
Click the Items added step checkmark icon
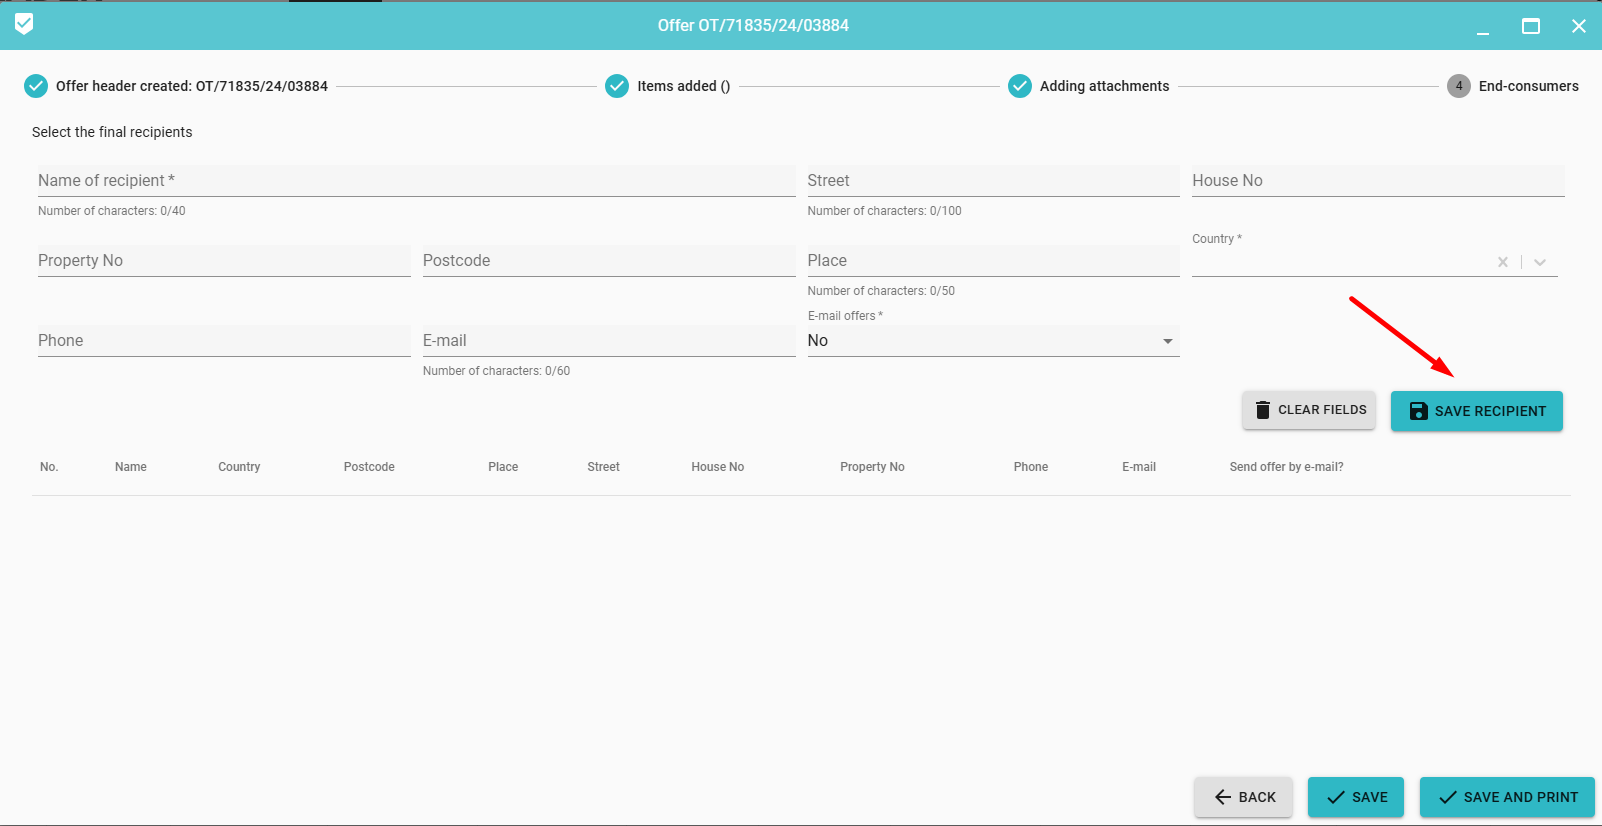click(x=617, y=86)
